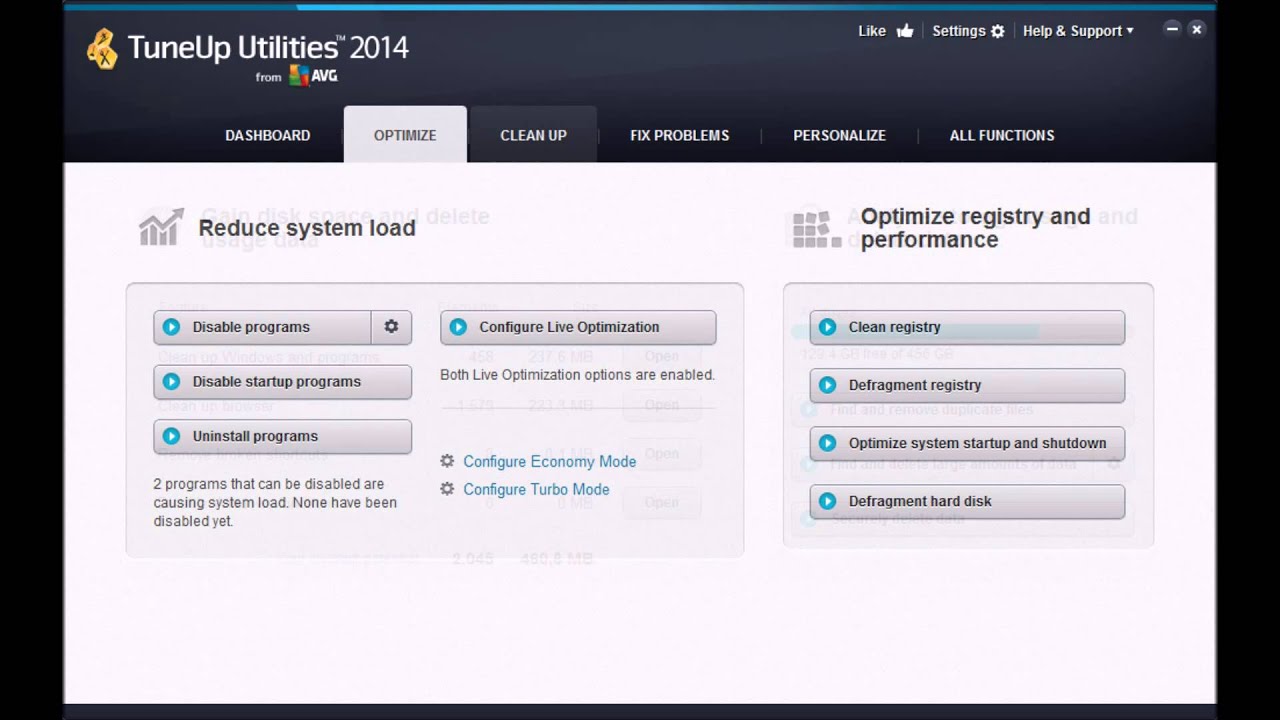
Task: Click the Optimize registry blocks icon
Action: 816,229
